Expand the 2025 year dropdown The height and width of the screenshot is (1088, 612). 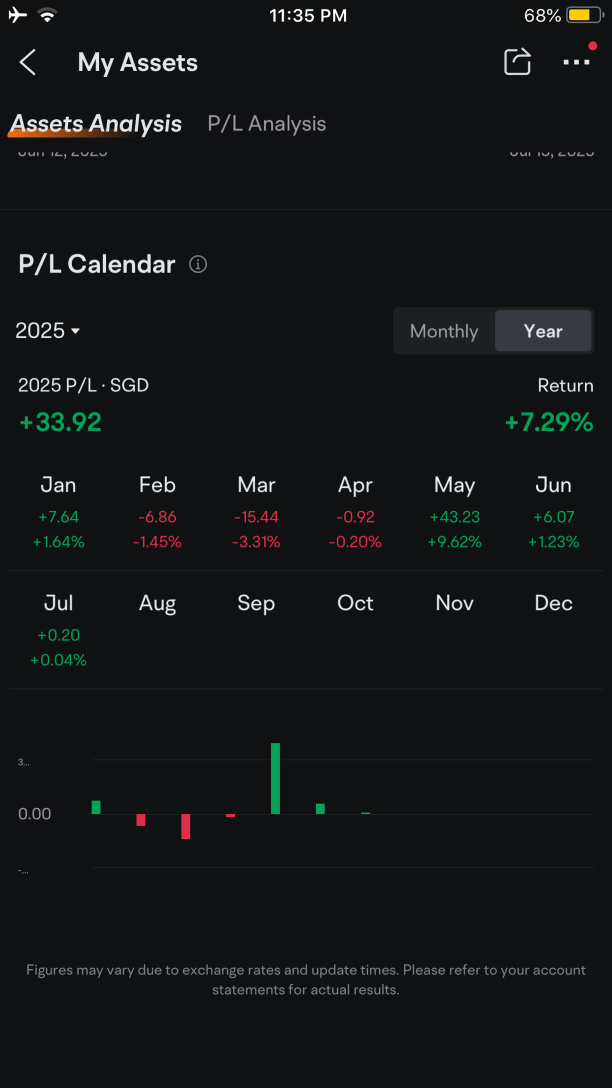(x=48, y=331)
